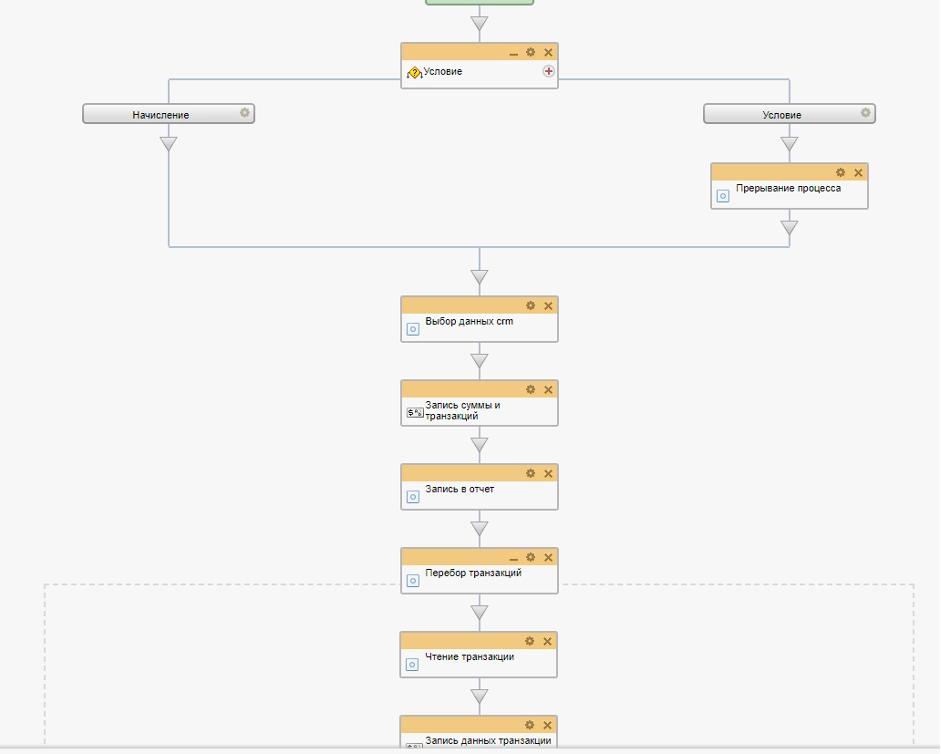Click arrow between Запись в отчет and Перебор транзакций
Image resolution: width=941 pixels, height=754 pixels.
479,528
